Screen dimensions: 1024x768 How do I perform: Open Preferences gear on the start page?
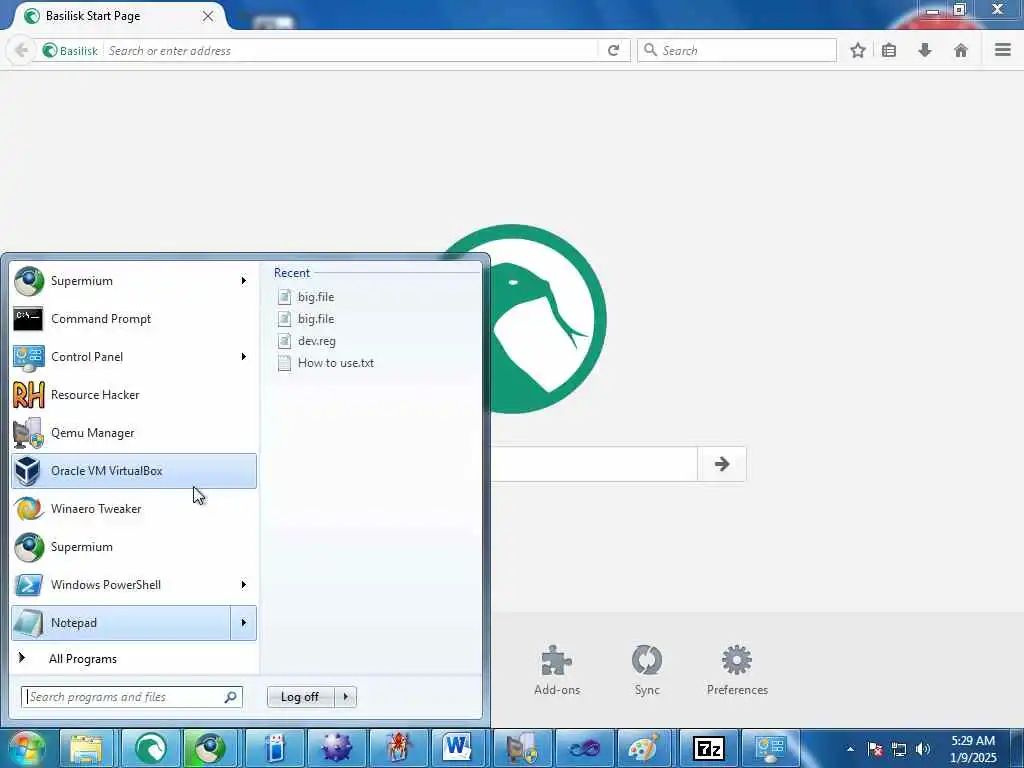point(737,669)
